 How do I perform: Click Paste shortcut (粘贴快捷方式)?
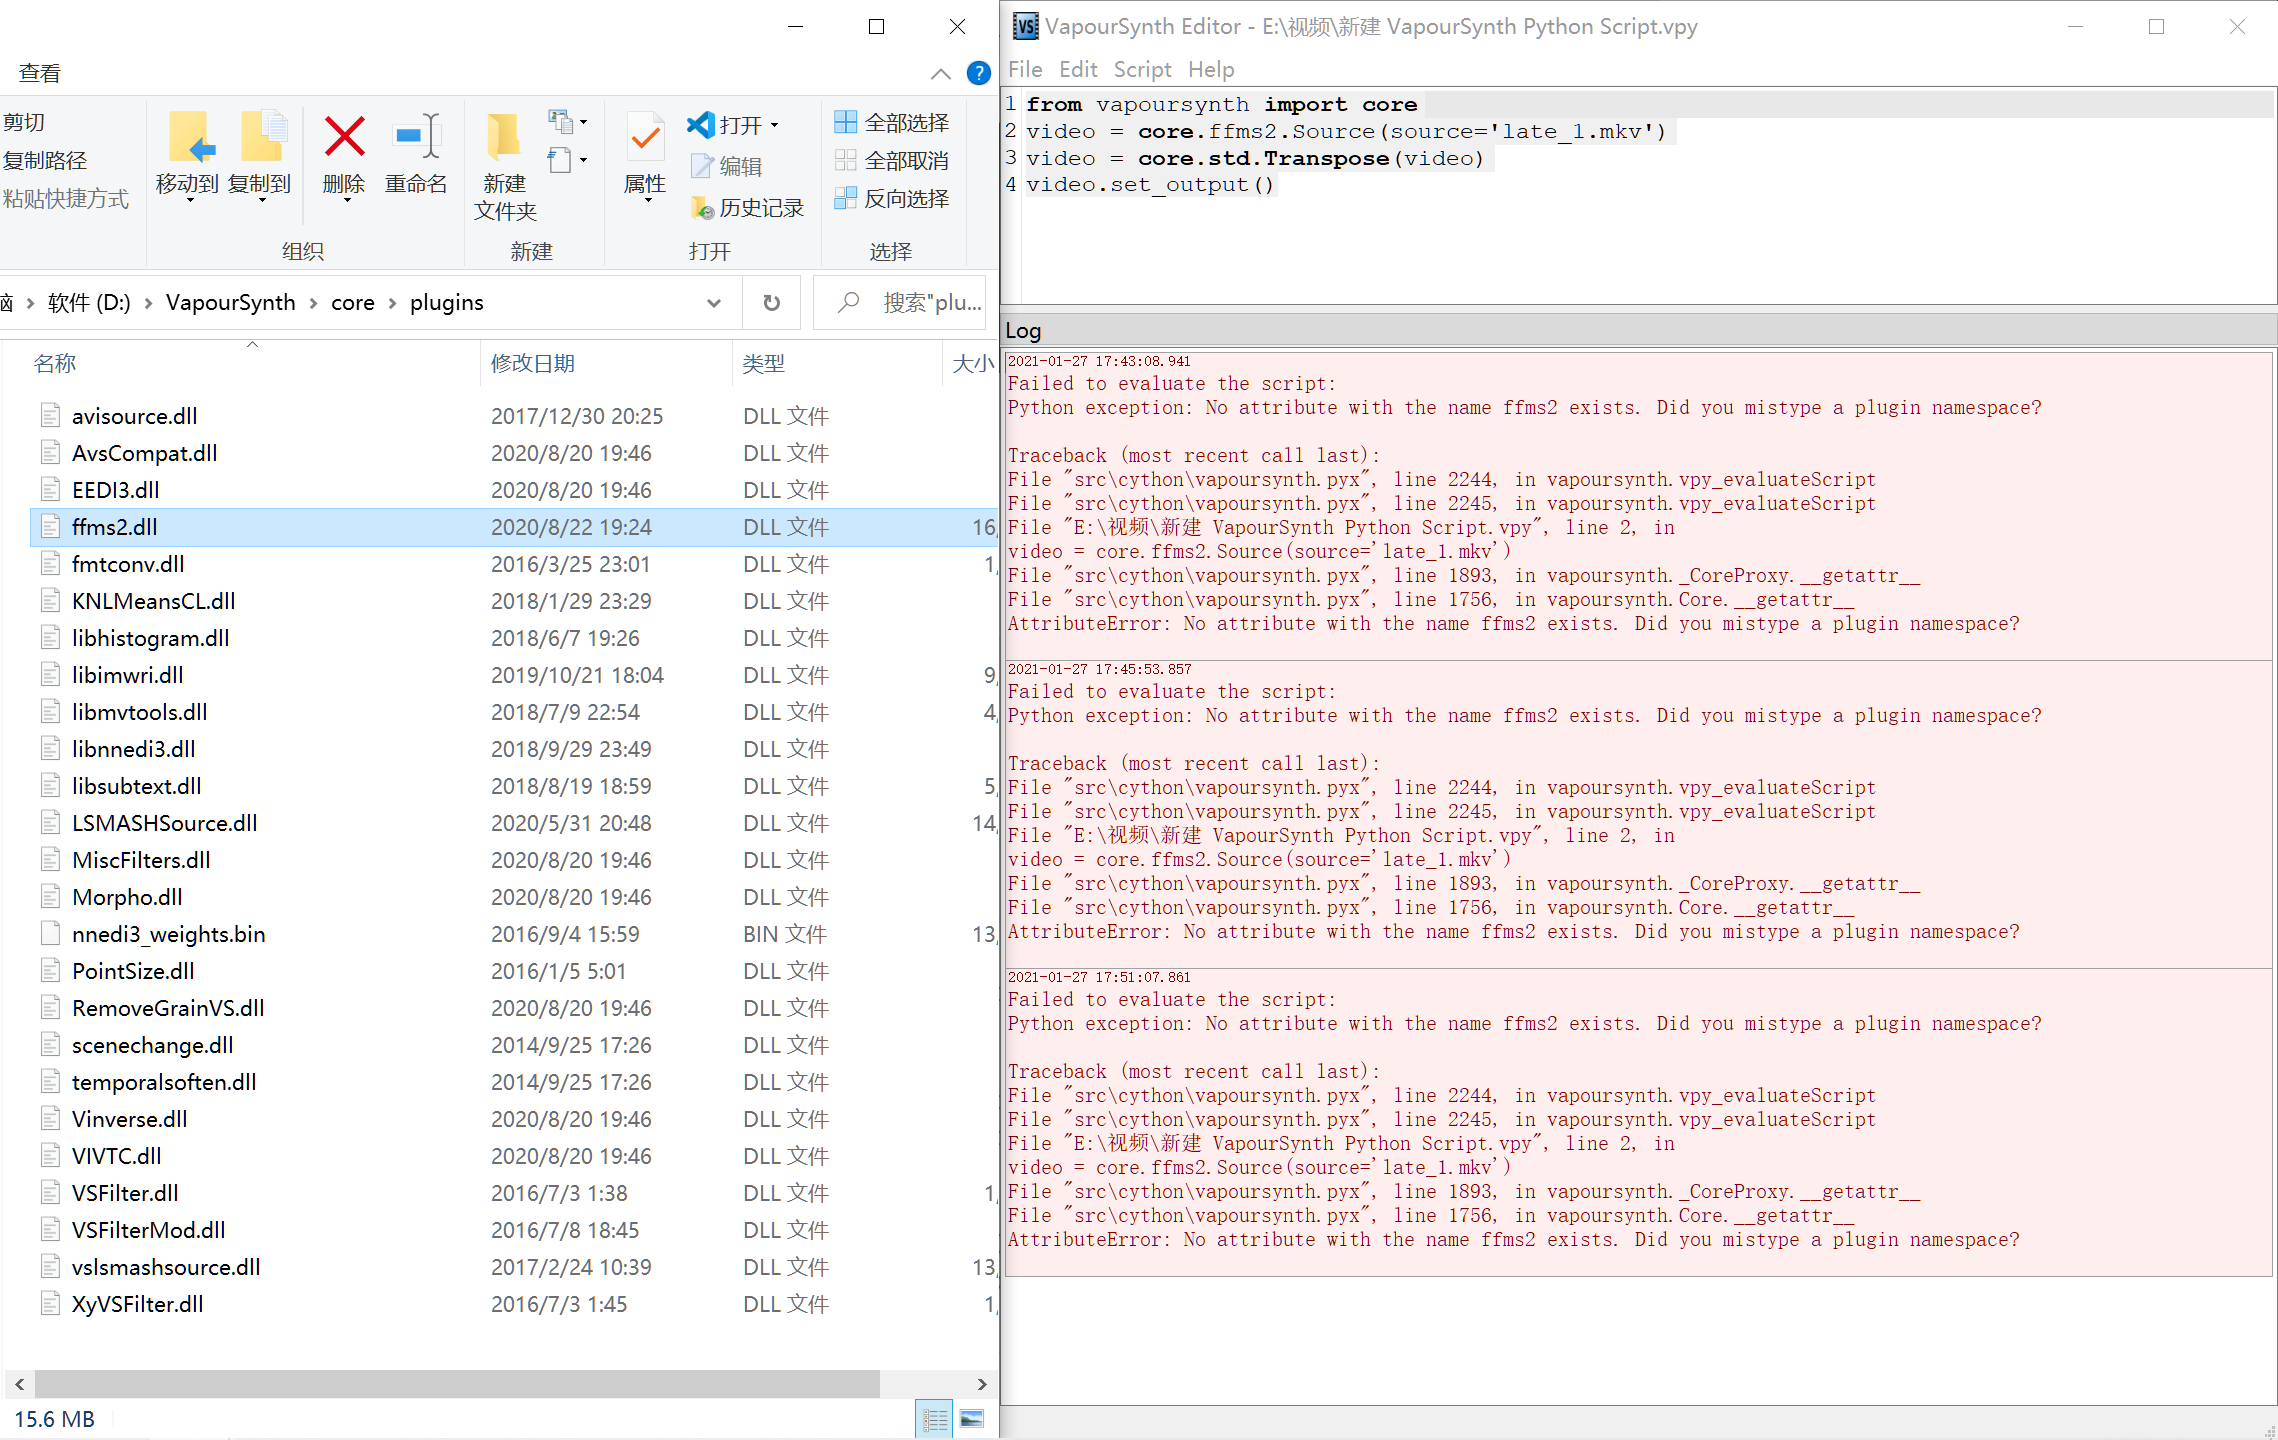65,198
